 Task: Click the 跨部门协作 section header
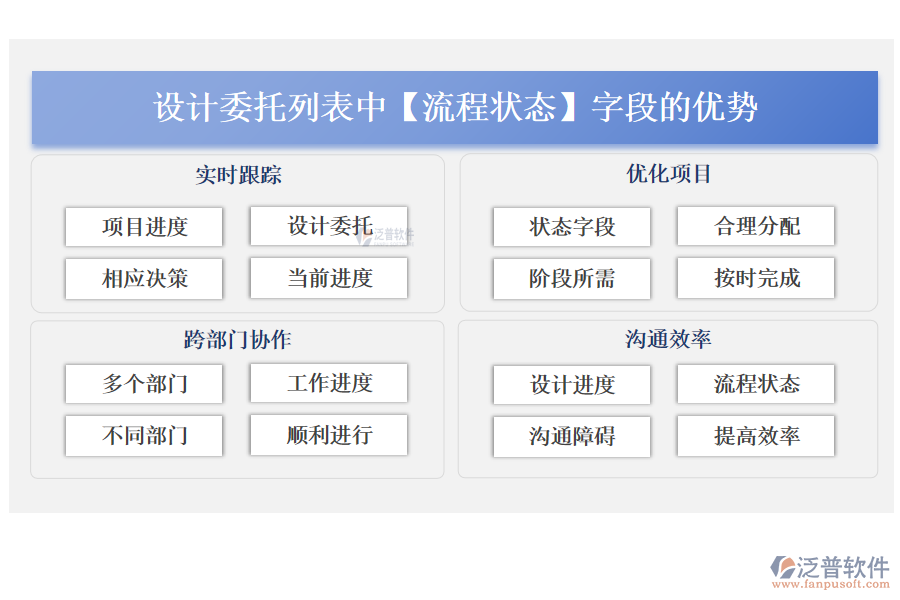pos(238,339)
